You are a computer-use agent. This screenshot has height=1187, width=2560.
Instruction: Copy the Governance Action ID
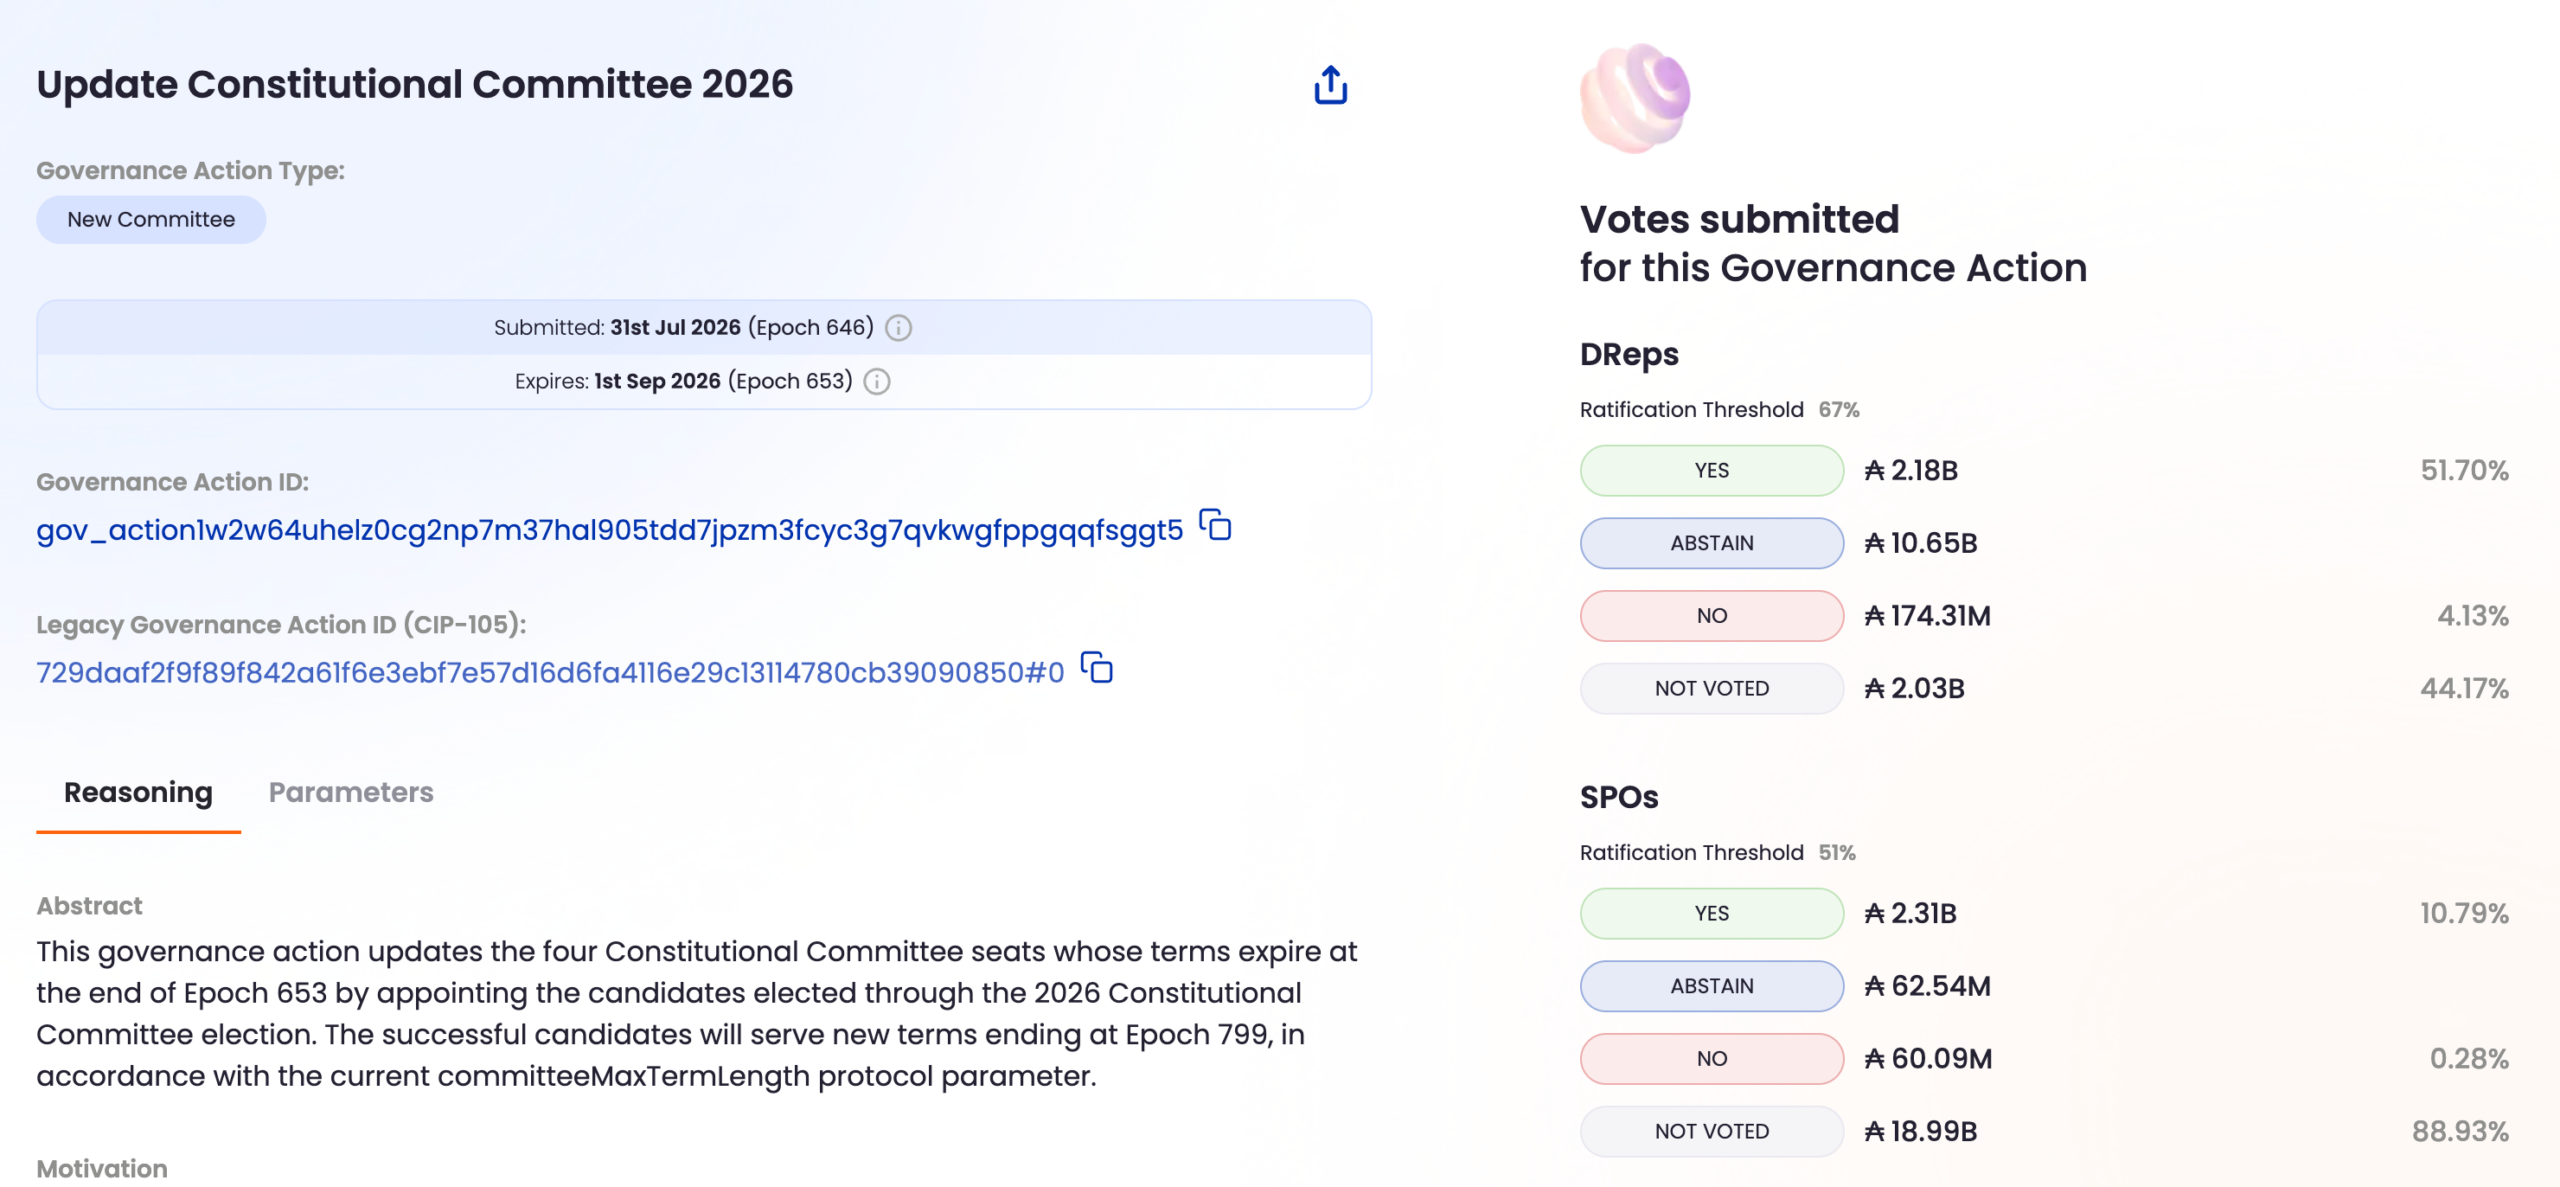click(1215, 525)
